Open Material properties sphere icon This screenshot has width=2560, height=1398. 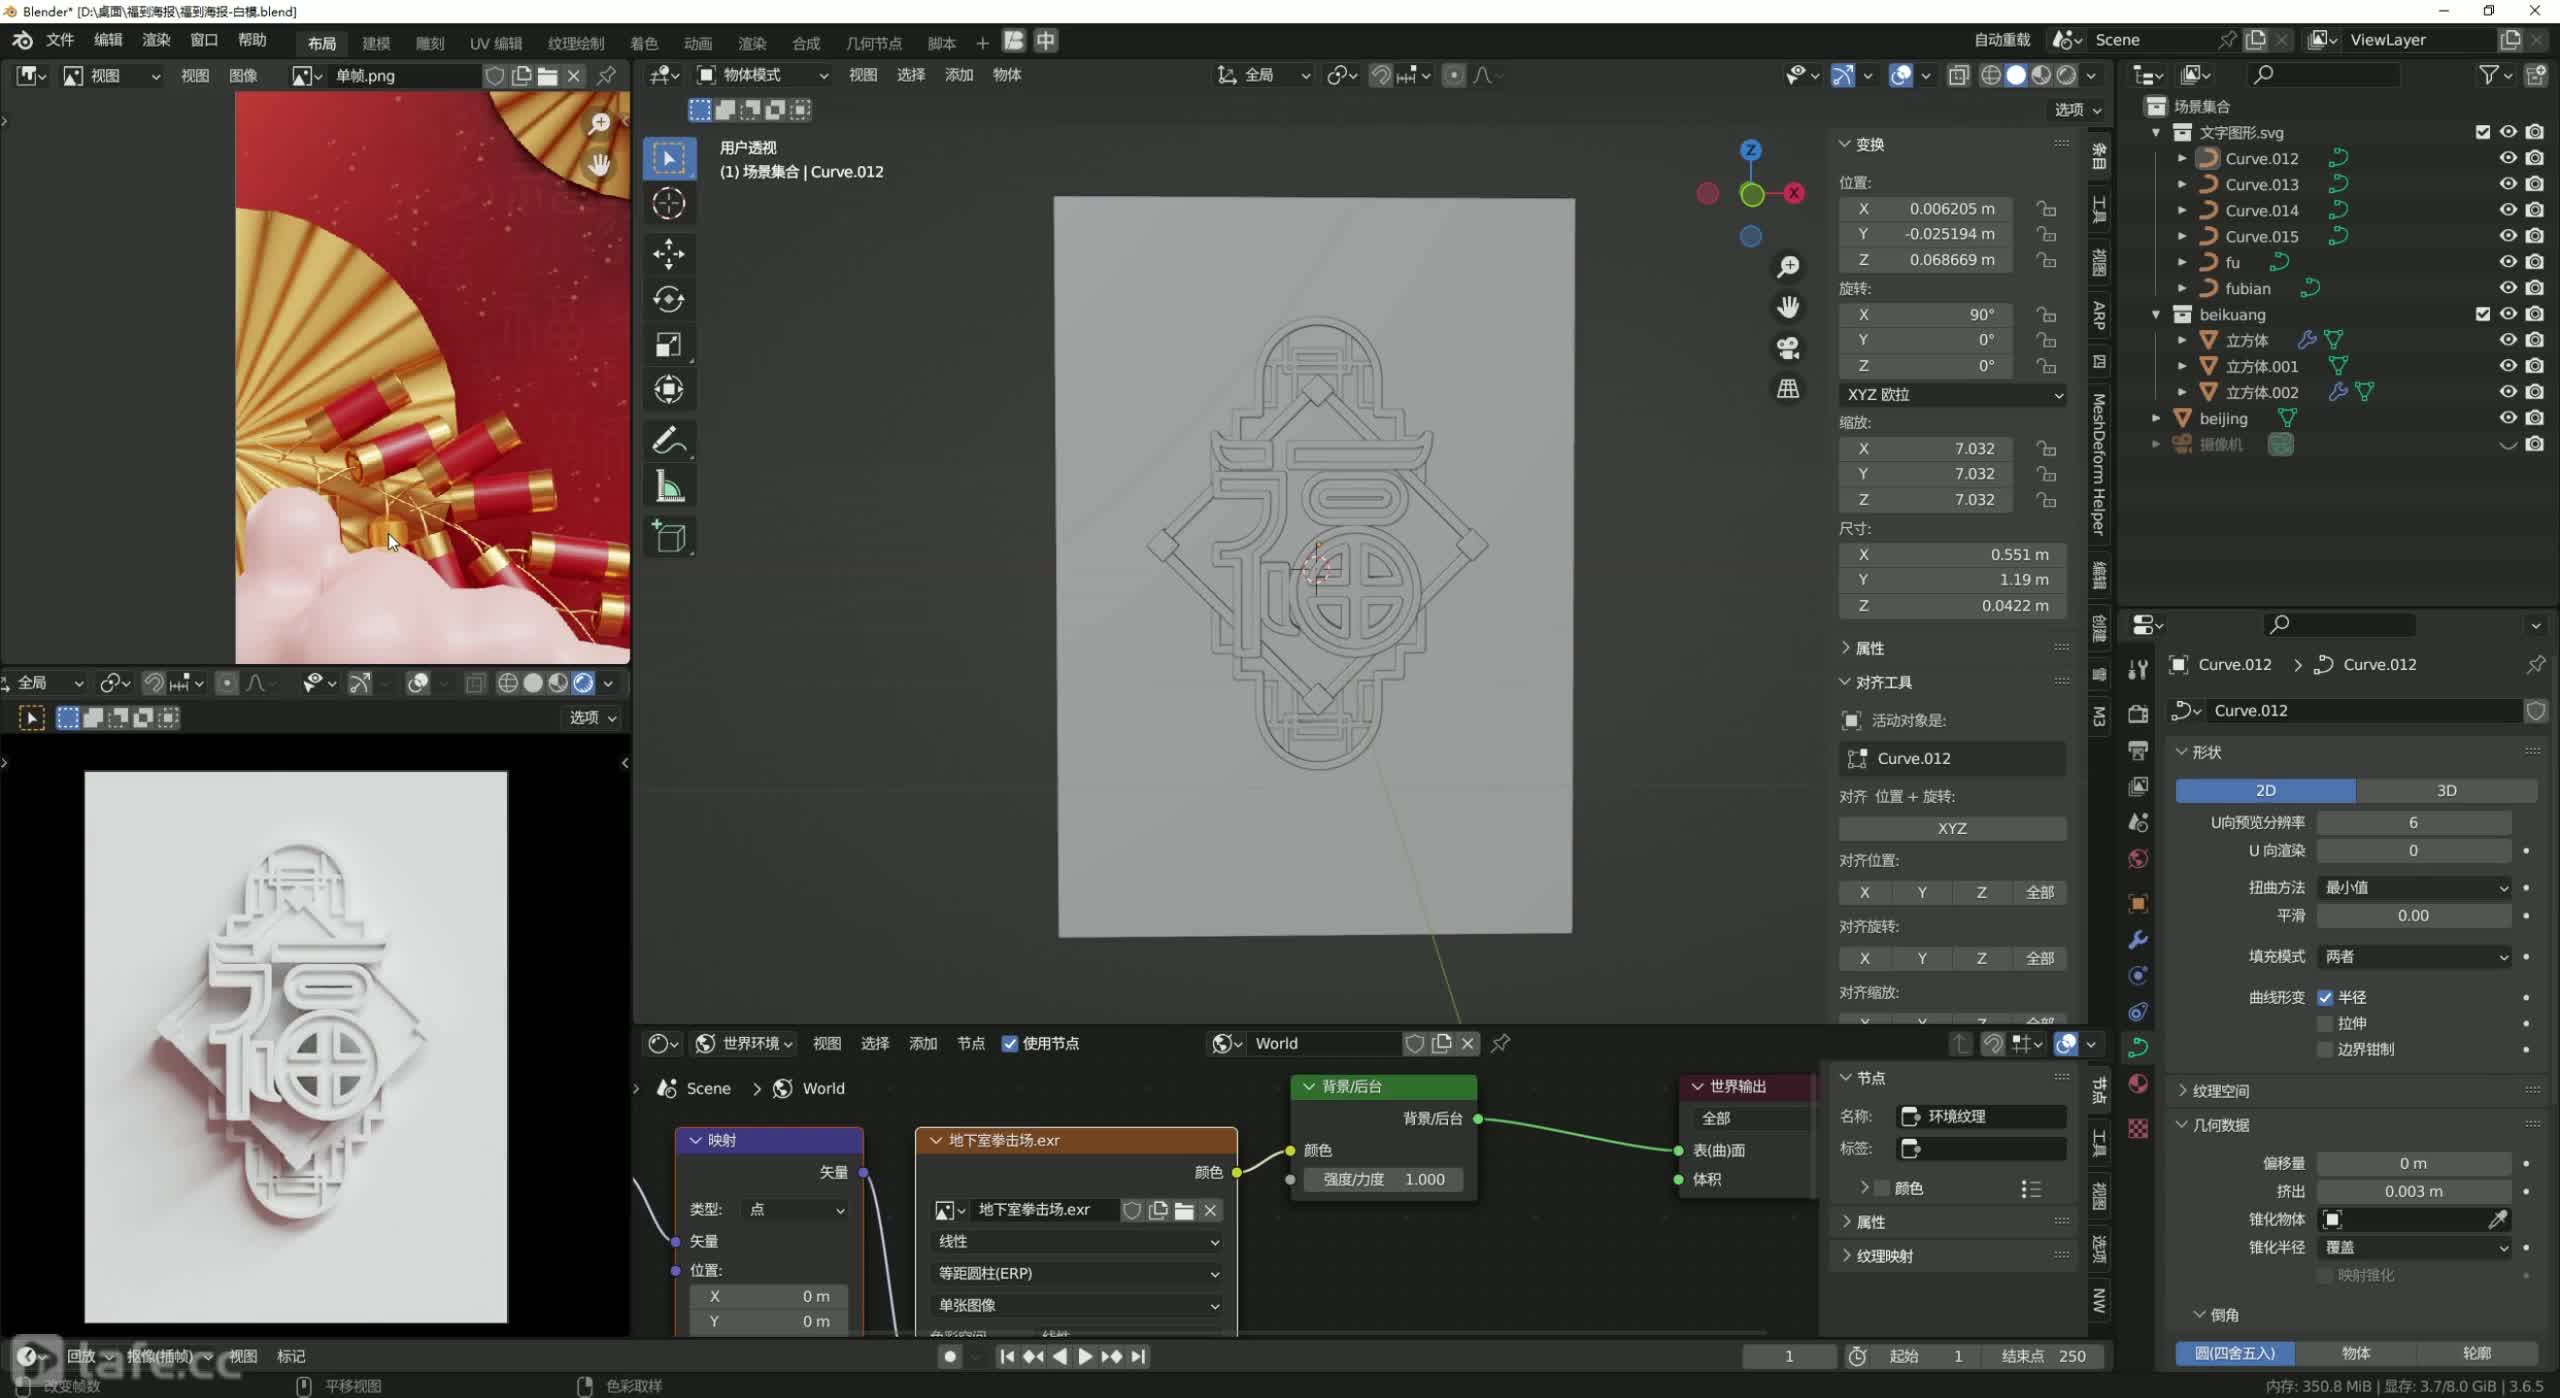2138,1083
